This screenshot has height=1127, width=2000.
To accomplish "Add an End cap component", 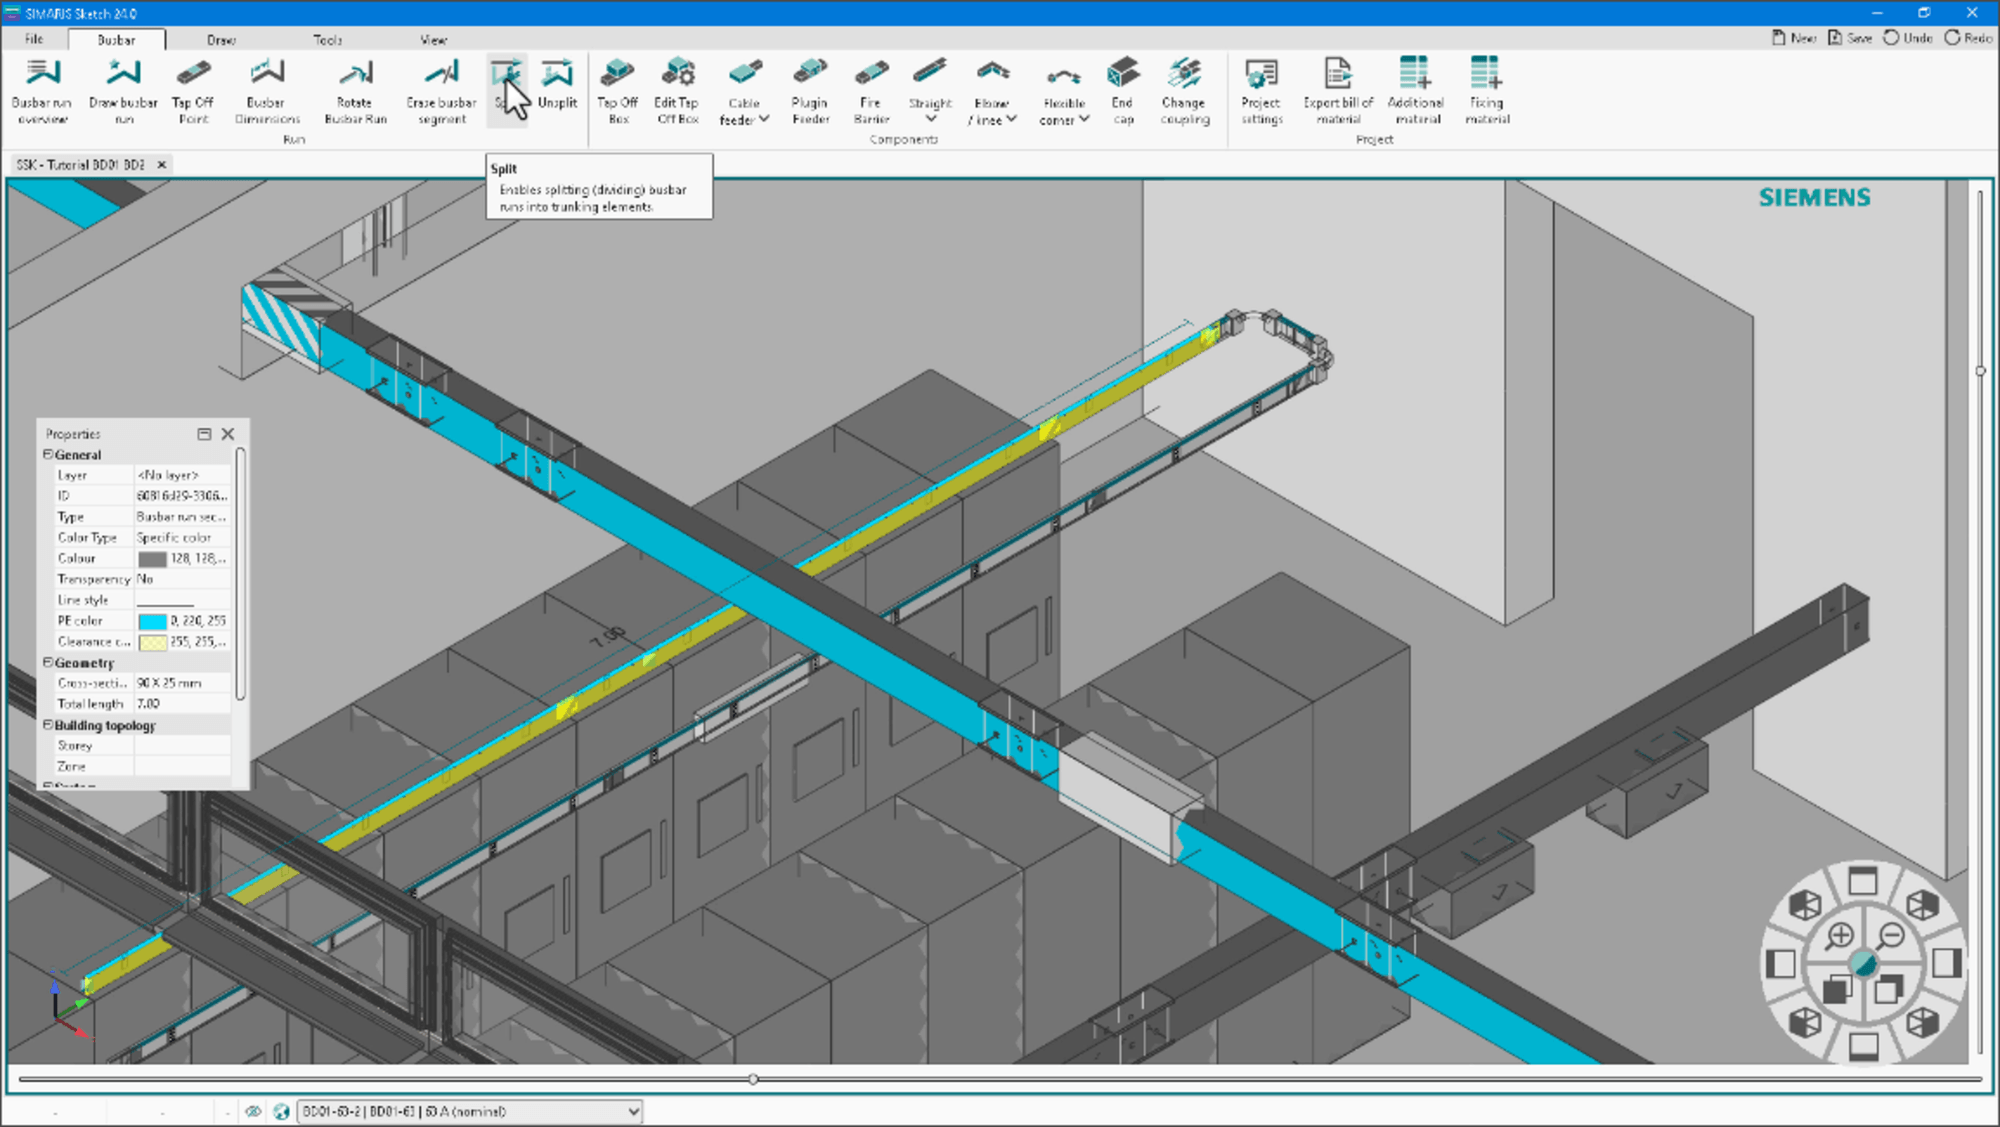I will 1121,88.
